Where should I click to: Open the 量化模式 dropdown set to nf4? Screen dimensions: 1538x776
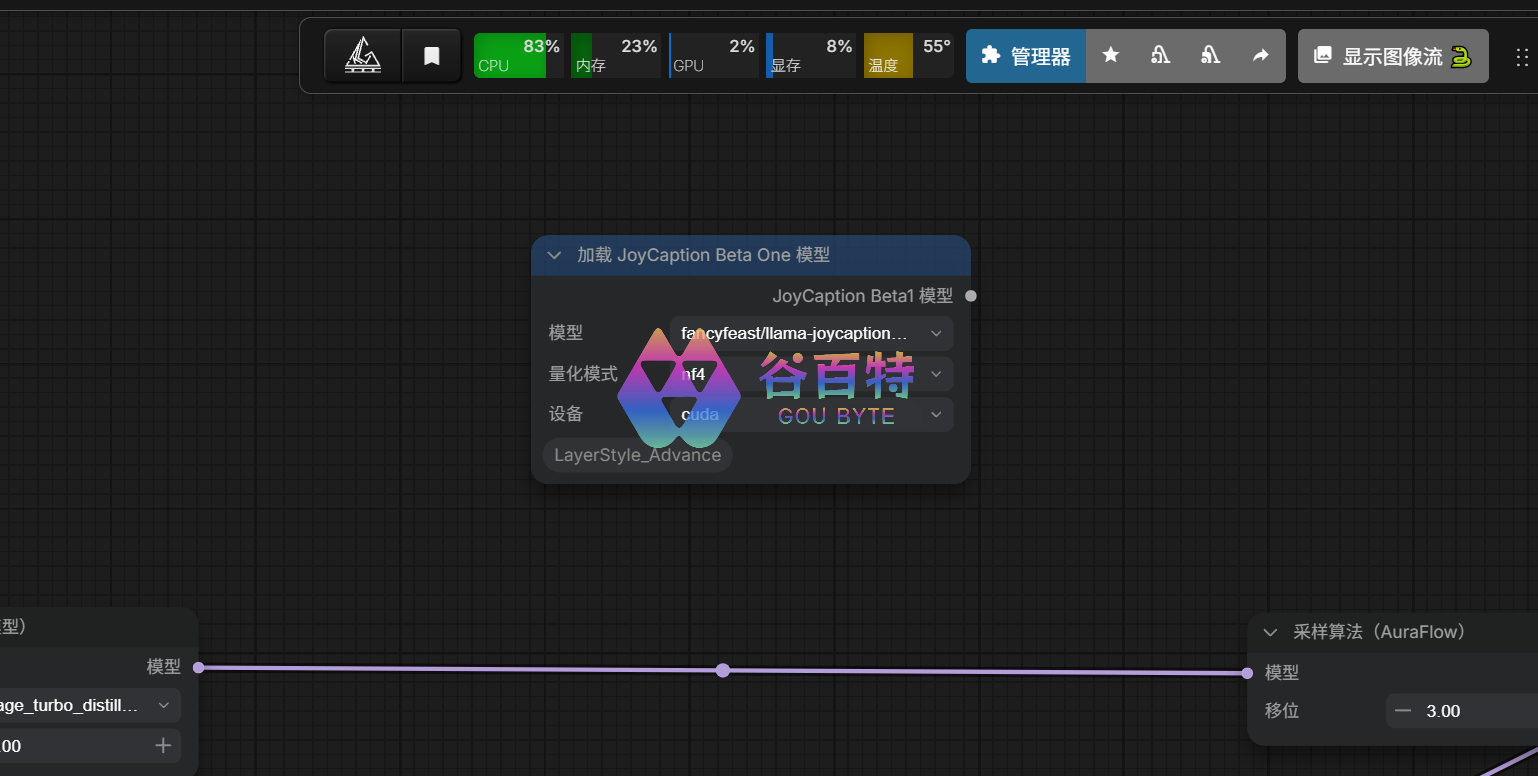[812, 374]
